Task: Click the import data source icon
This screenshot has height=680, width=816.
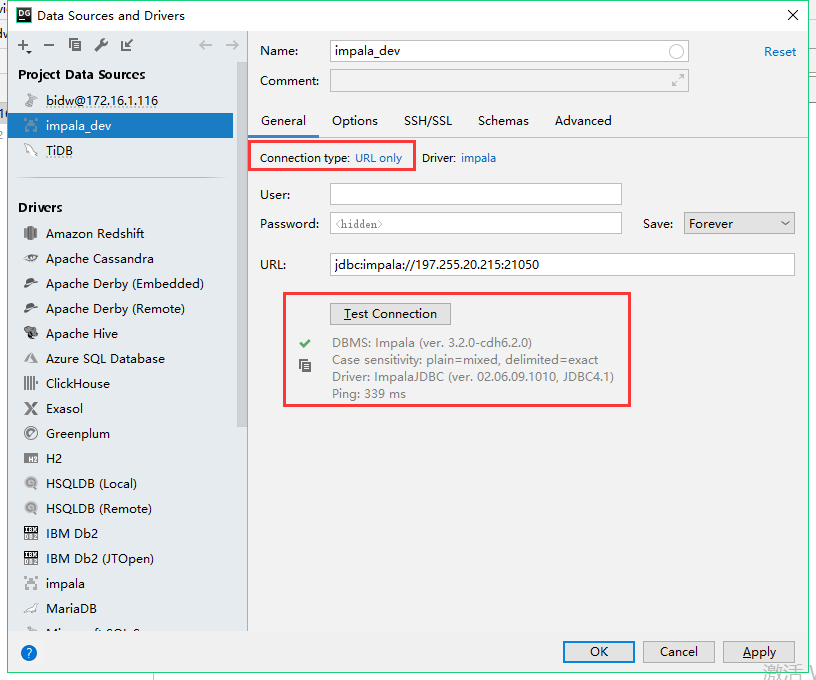Action: [x=125, y=45]
